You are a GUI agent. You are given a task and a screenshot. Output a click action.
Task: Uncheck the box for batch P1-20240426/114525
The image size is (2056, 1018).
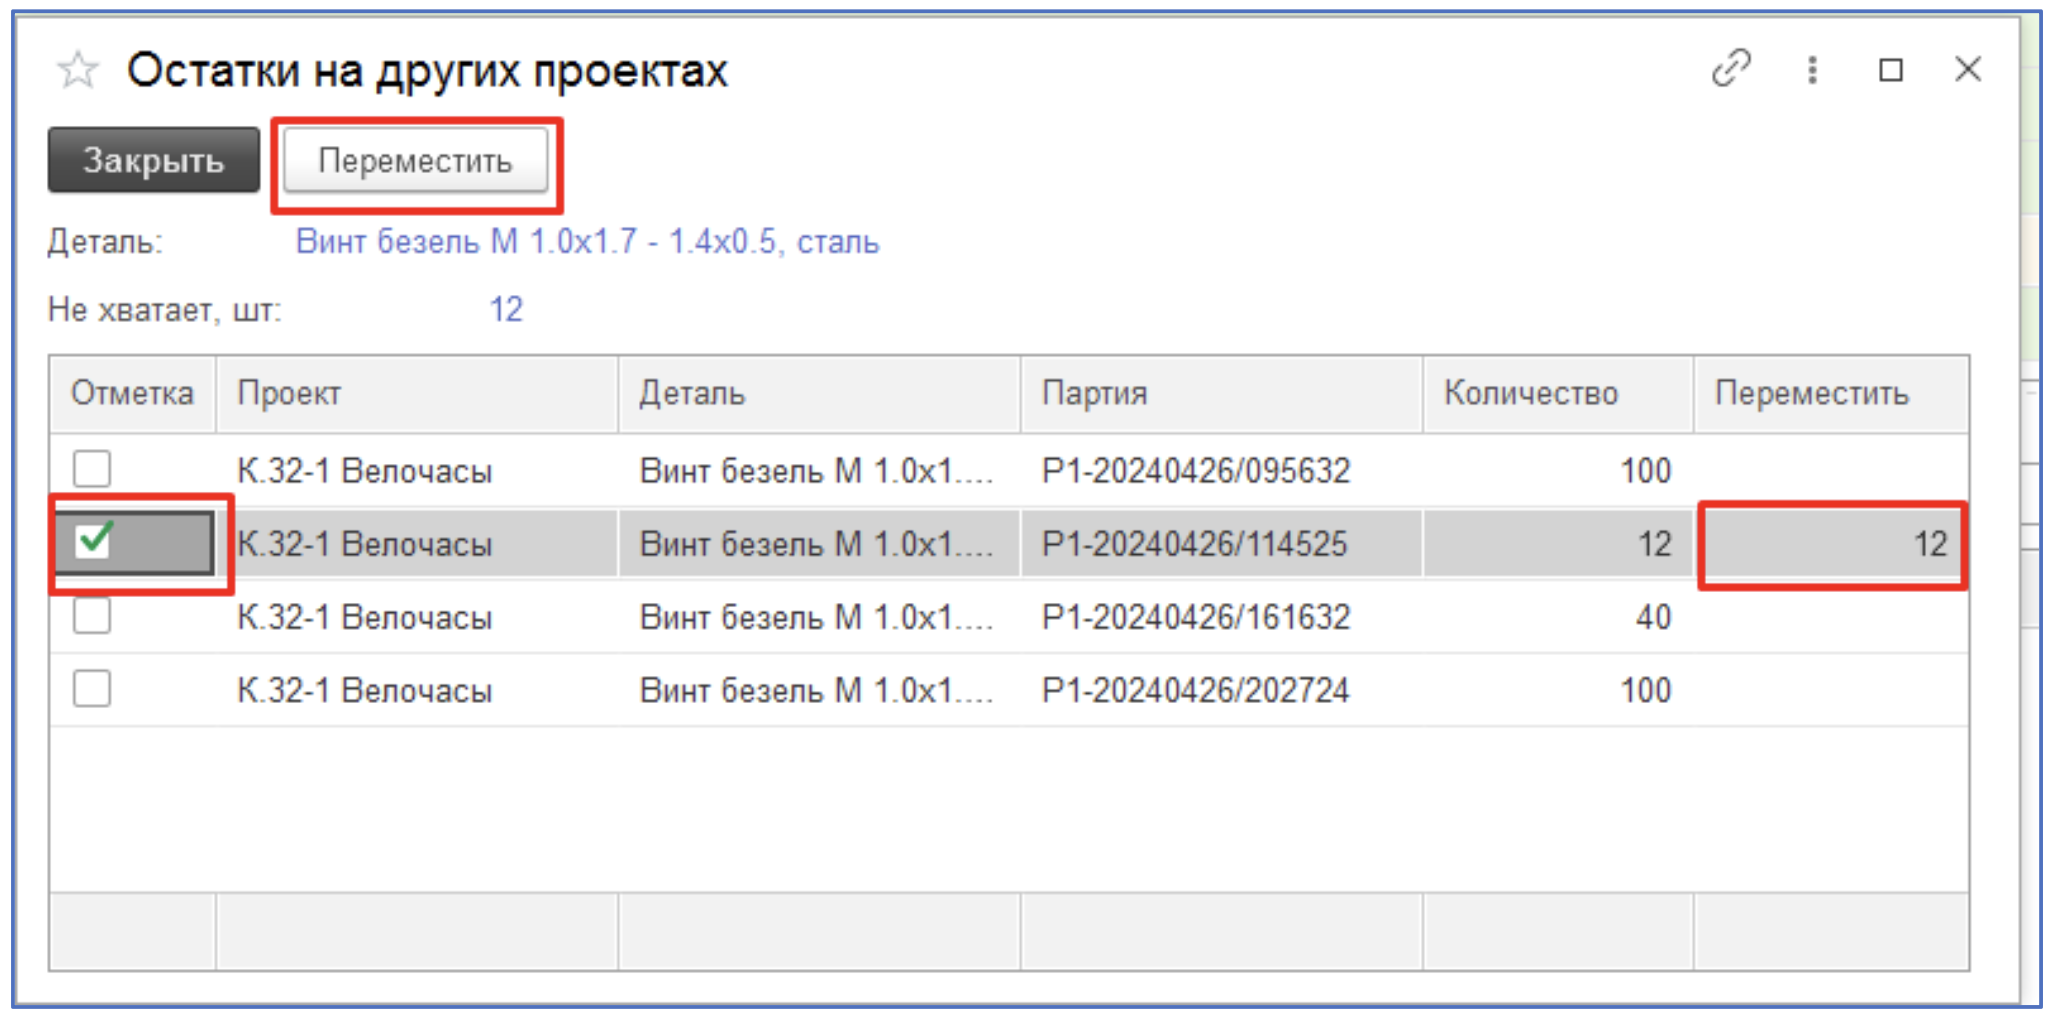94,542
